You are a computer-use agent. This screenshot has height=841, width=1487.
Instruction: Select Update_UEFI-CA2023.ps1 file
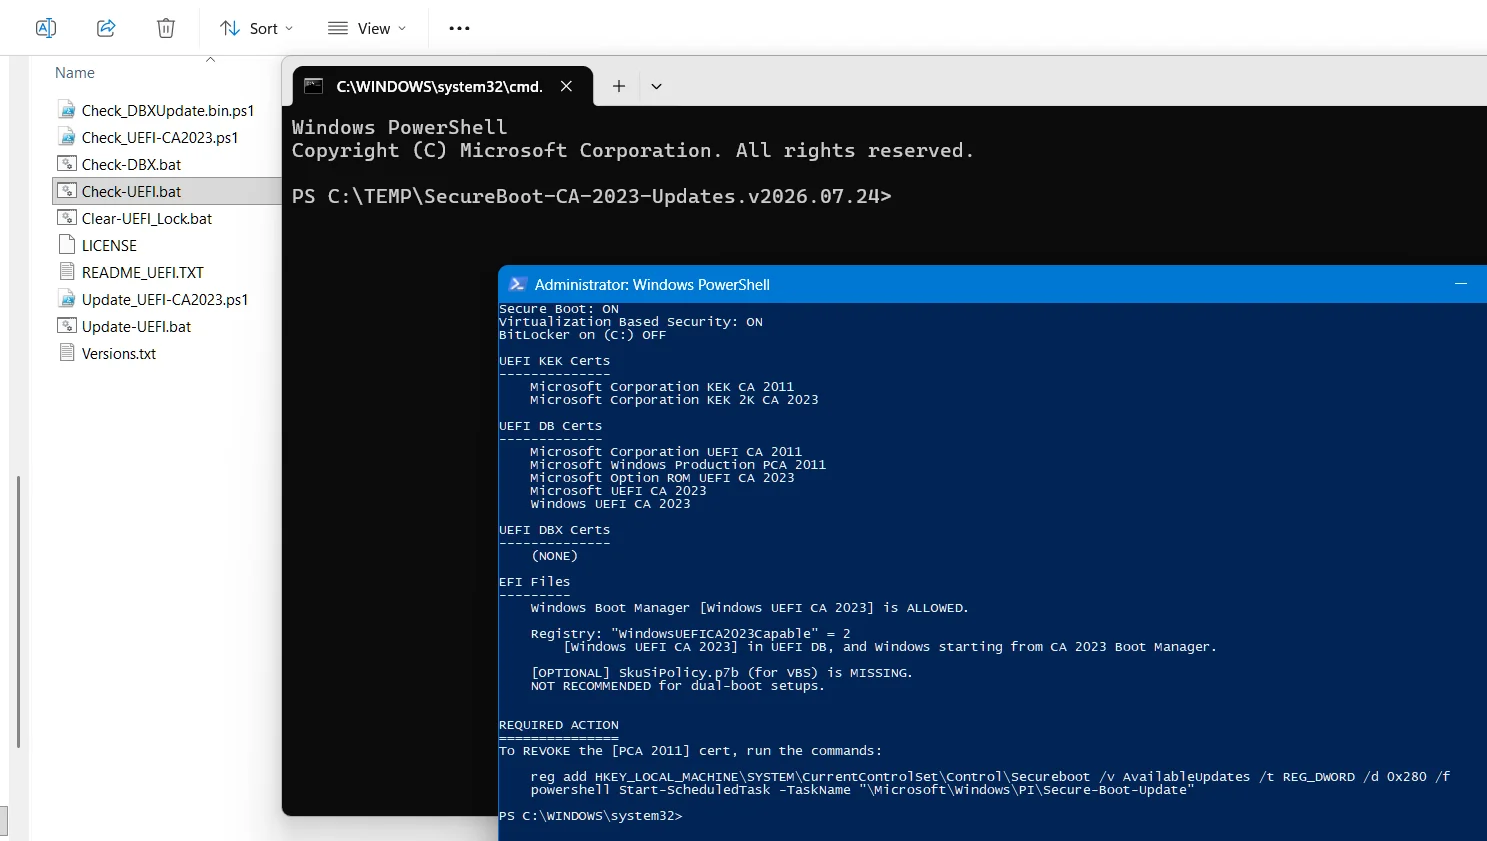tap(166, 299)
